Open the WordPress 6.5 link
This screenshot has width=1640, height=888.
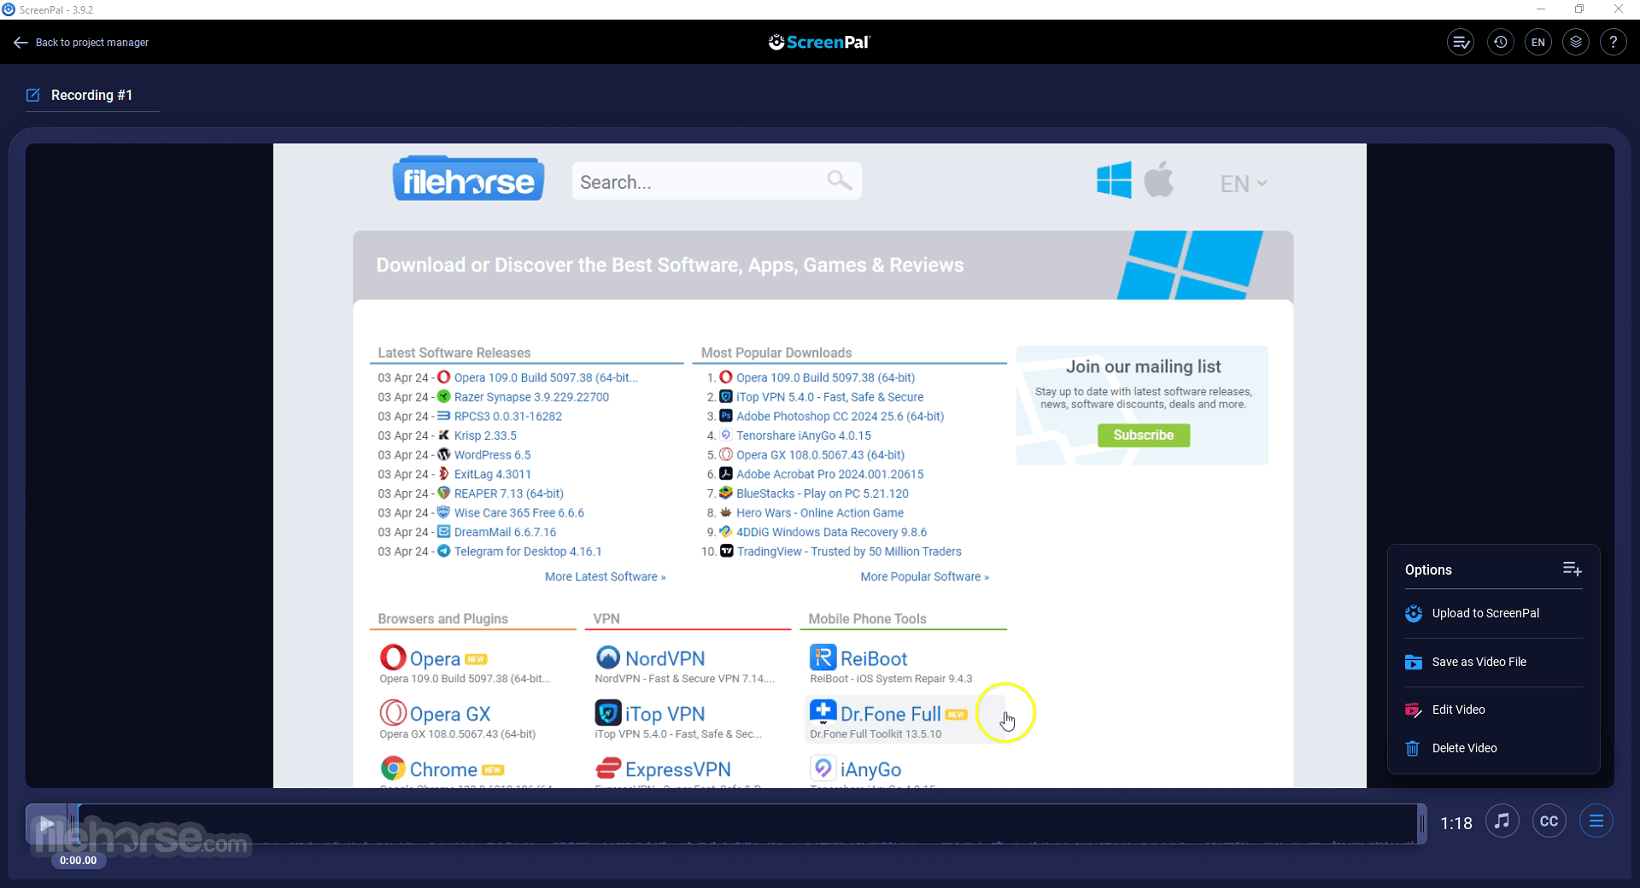(x=492, y=455)
